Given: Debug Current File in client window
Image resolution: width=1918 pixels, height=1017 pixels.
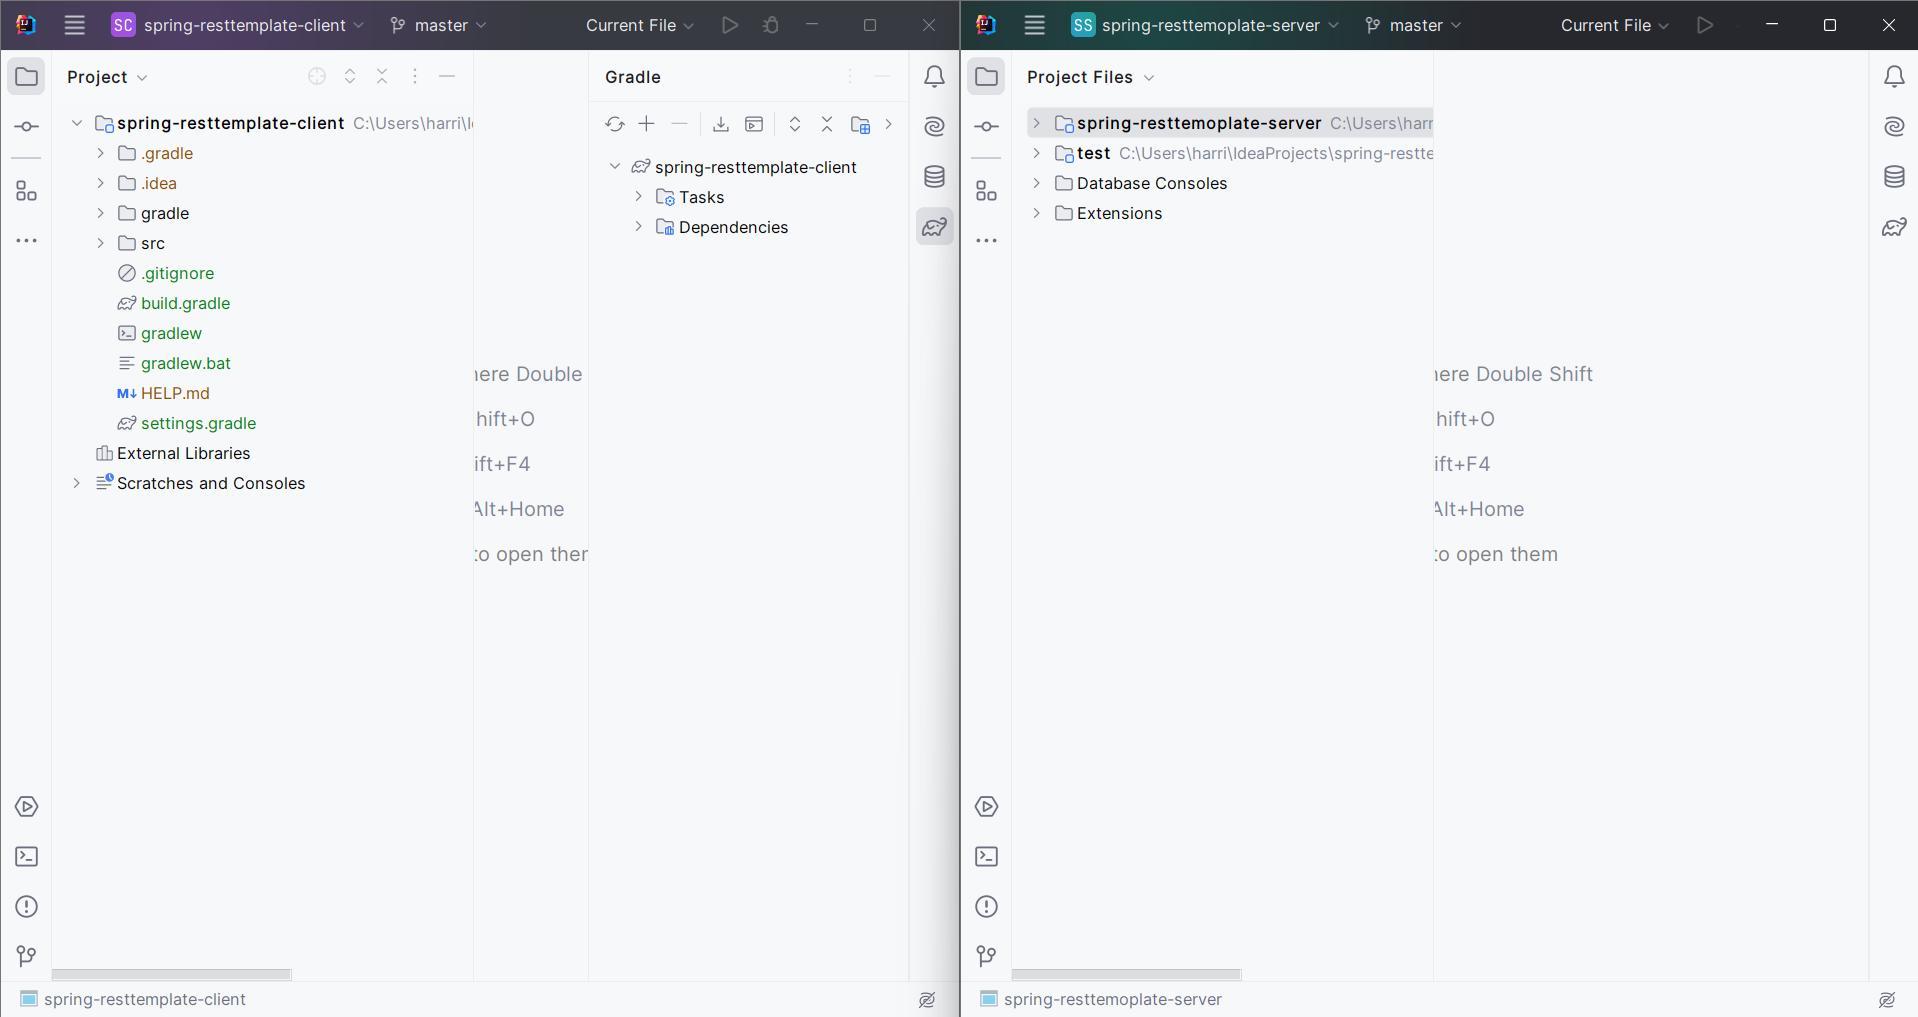Looking at the screenshot, I should click(771, 25).
